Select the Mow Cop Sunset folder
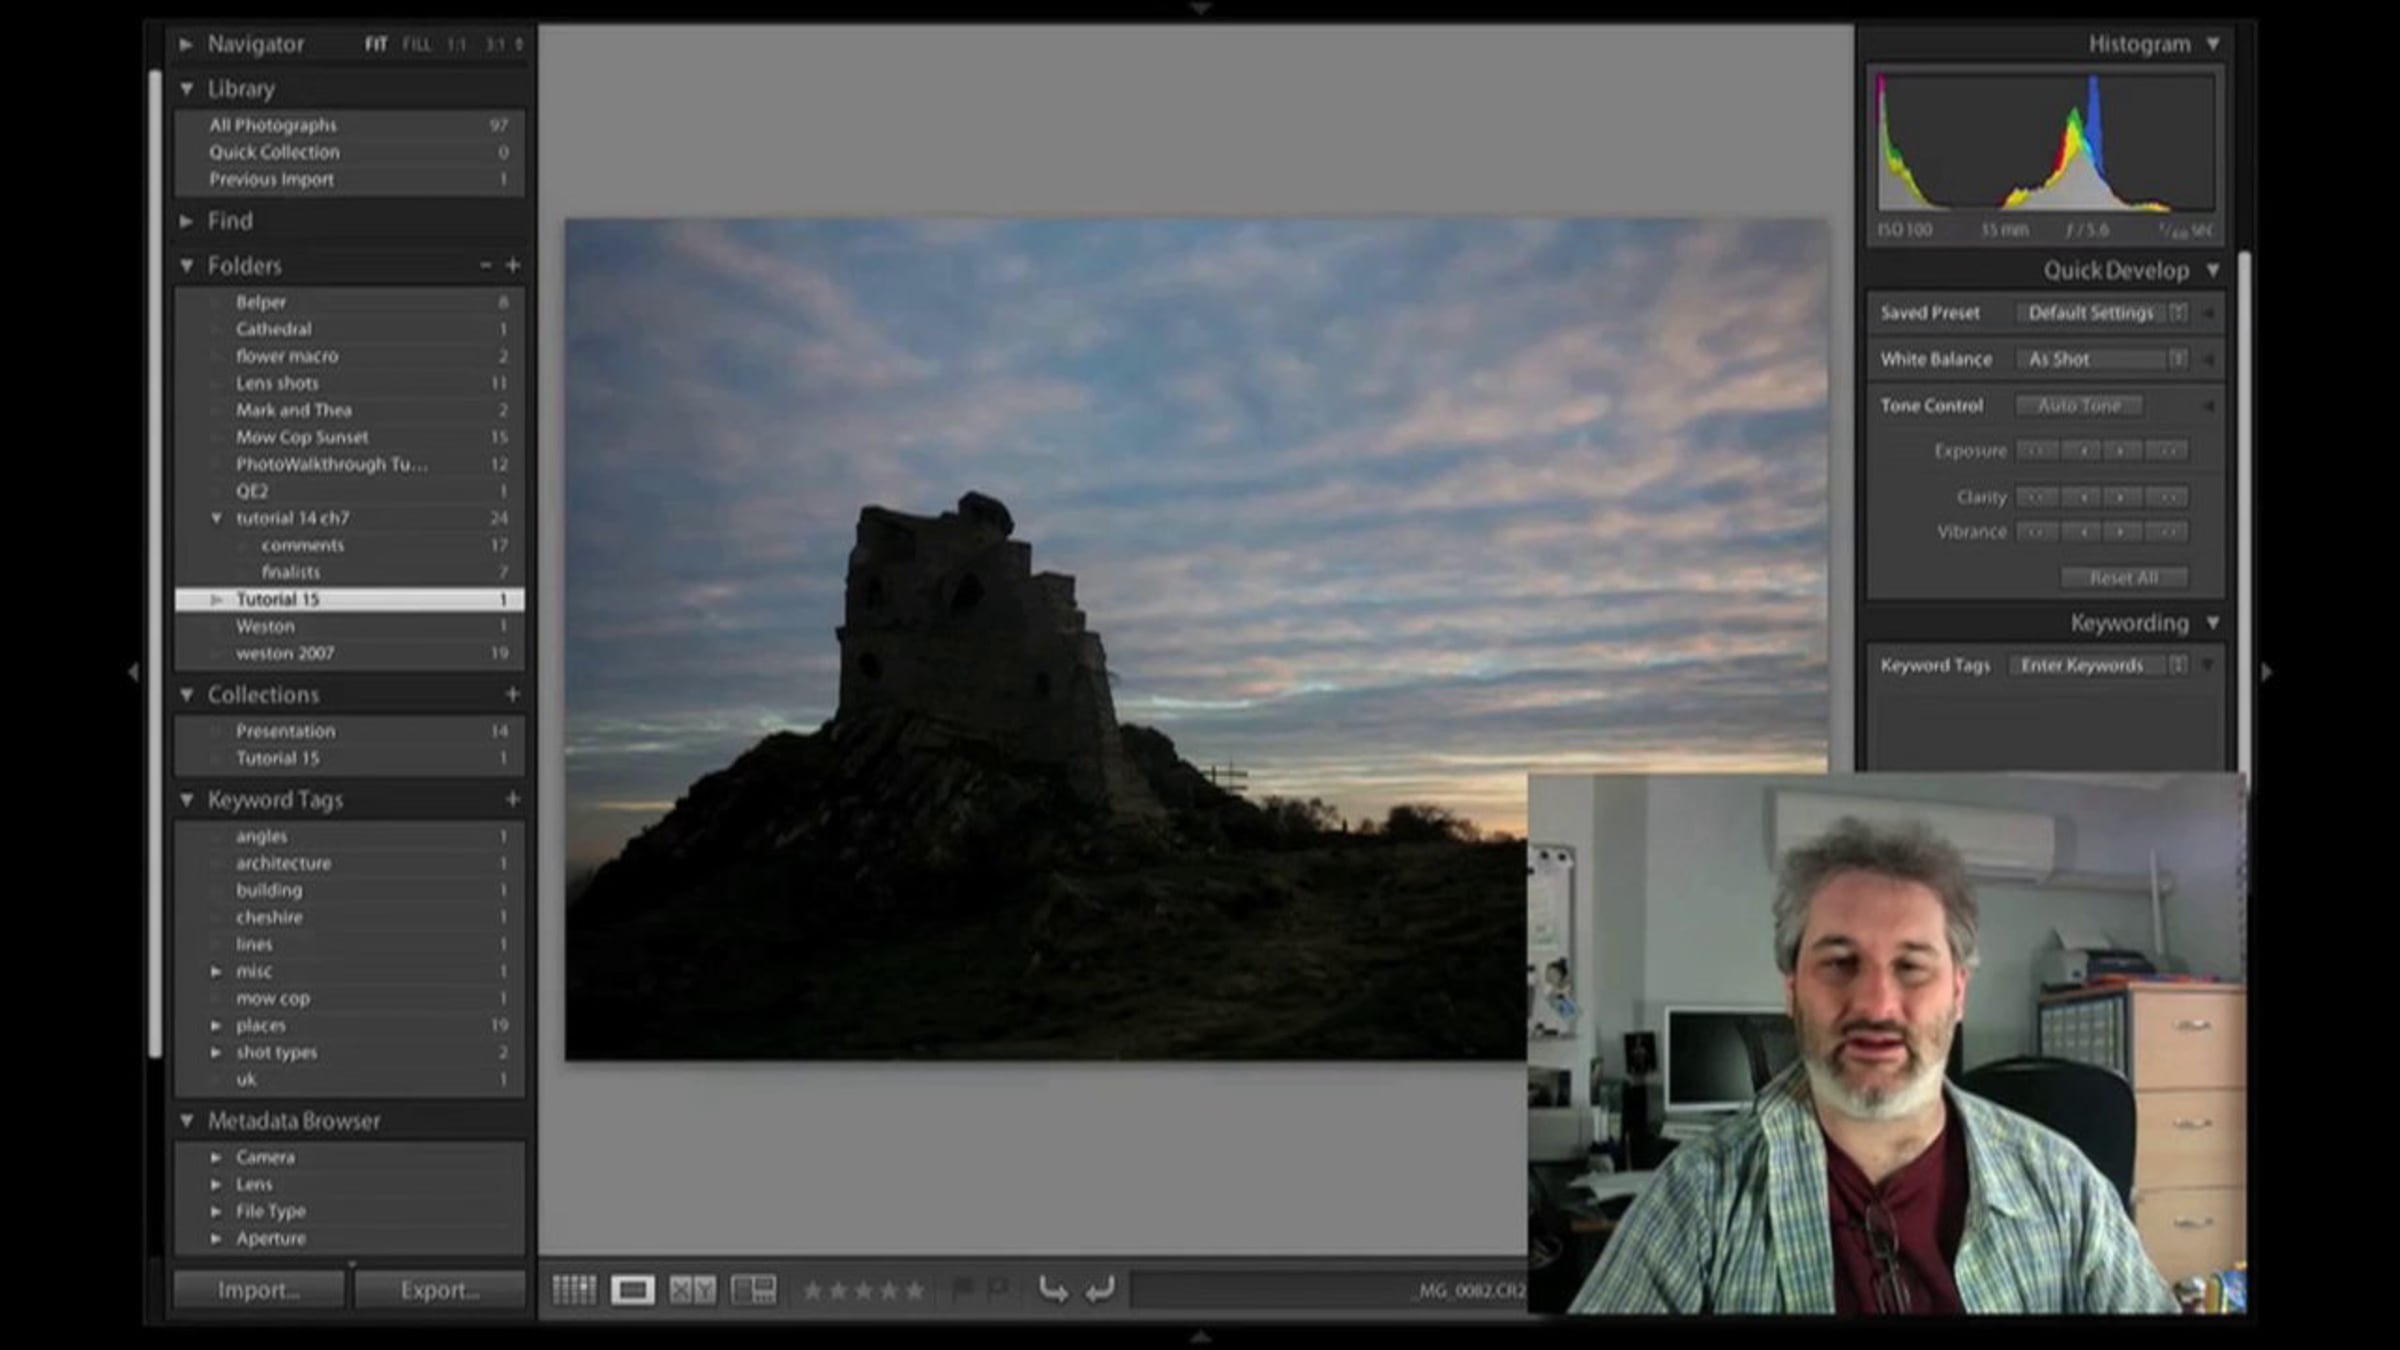This screenshot has height=1350, width=2400. coord(302,437)
